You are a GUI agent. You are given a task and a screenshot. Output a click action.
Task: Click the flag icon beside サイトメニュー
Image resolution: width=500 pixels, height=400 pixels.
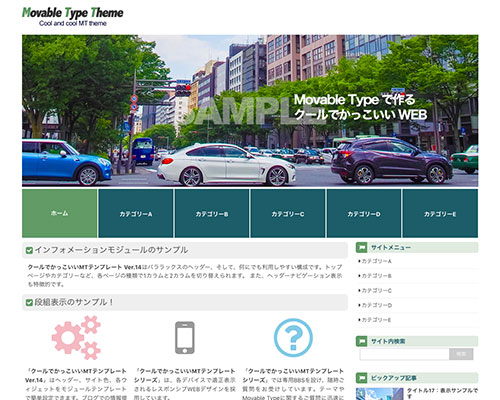361,248
